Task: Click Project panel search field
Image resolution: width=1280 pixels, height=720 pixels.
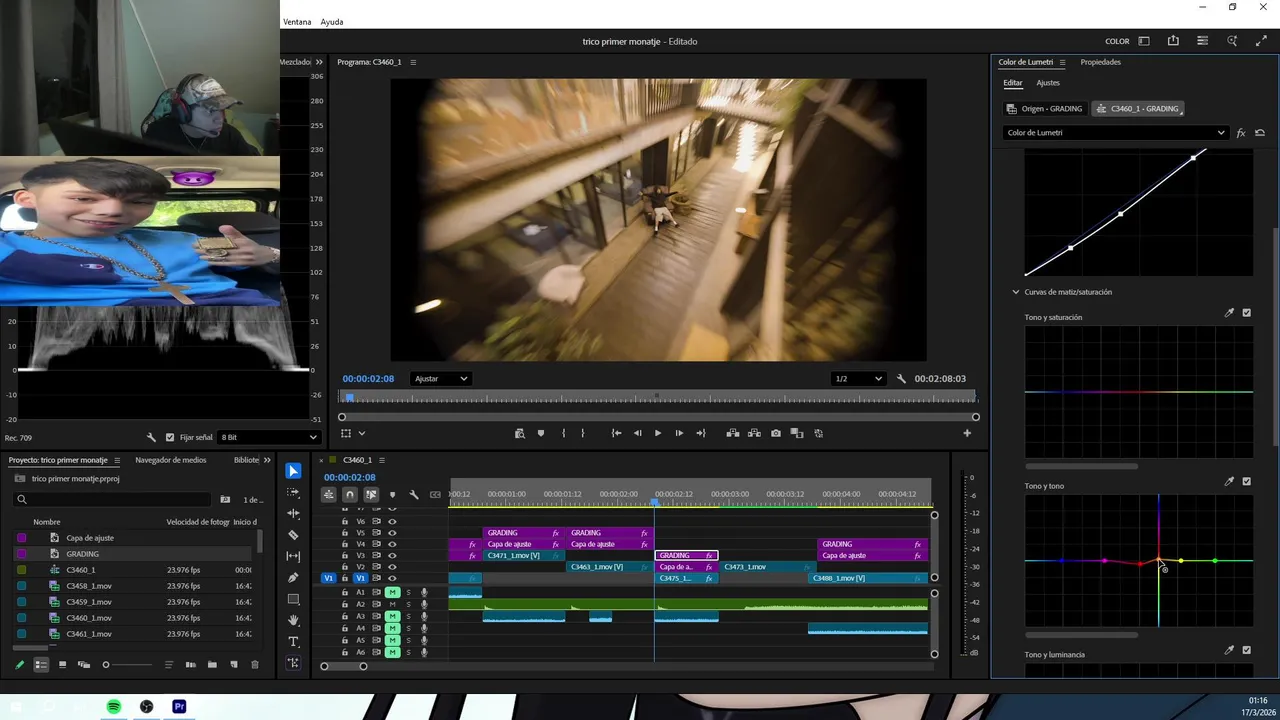Action: [113, 499]
